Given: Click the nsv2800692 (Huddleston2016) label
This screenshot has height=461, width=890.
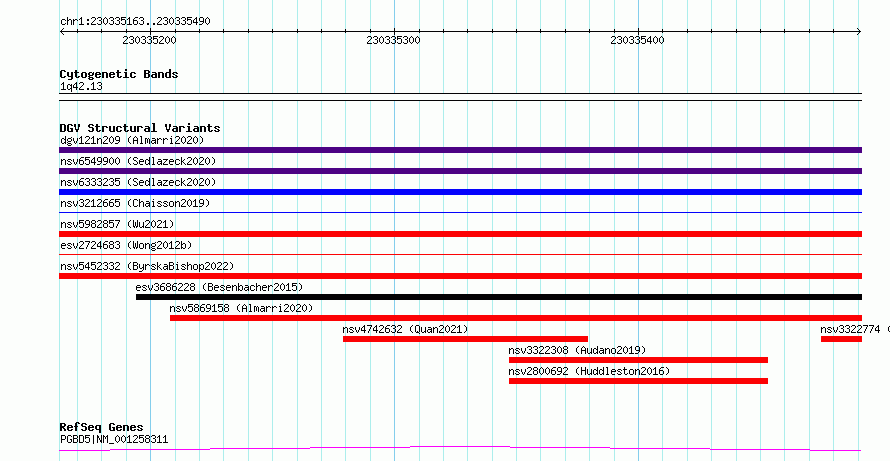Looking at the screenshot, I should [589, 371].
